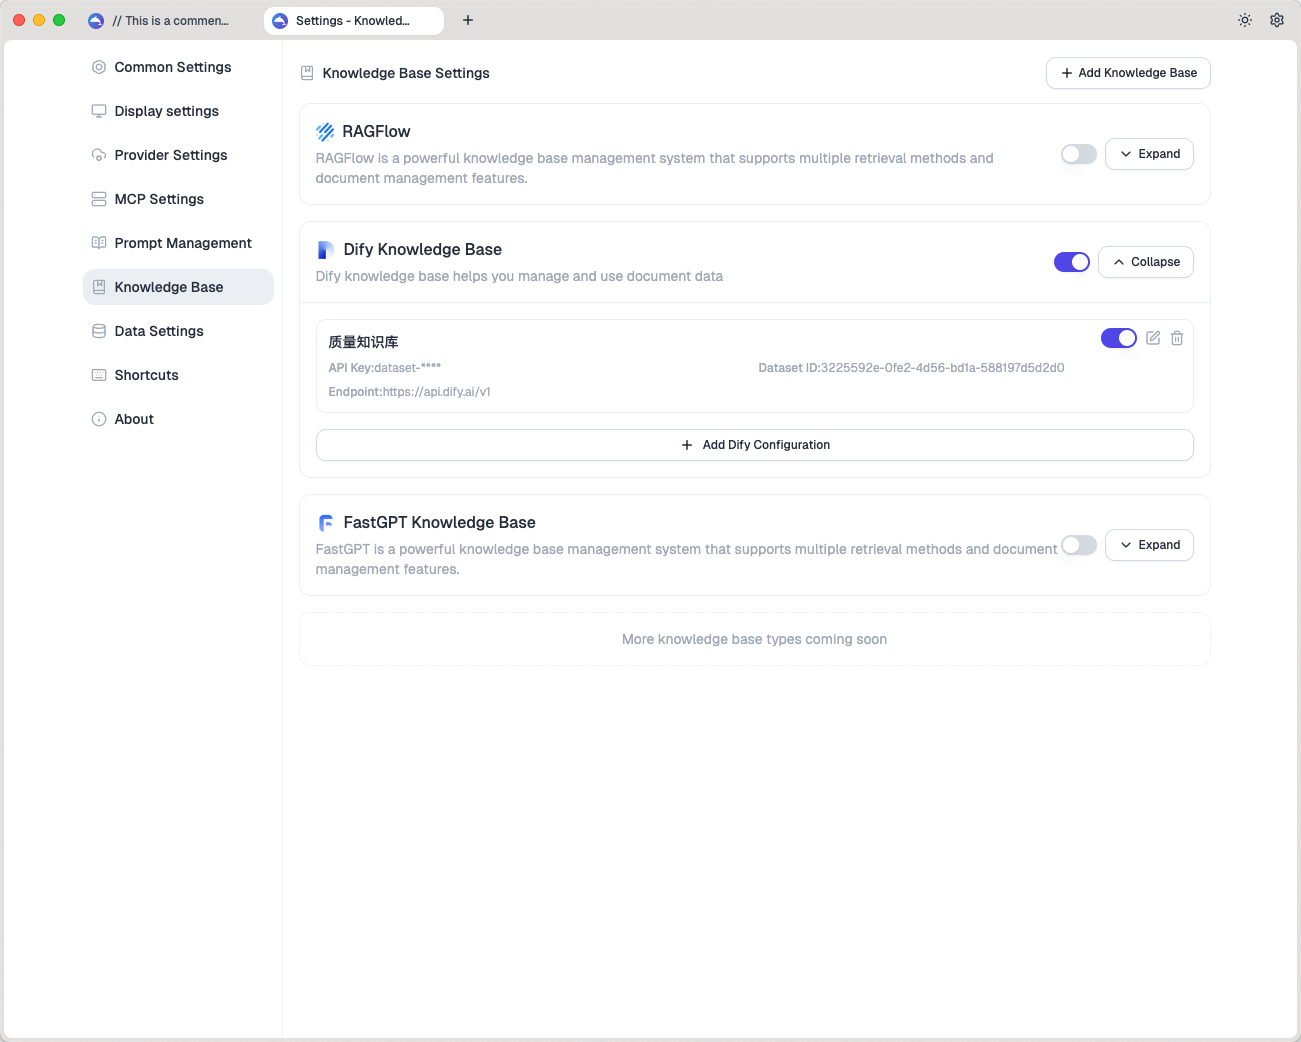Click the Display settings monitor icon
Image resolution: width=1301 pixels, height=1042 pixels.
point(99,111)
